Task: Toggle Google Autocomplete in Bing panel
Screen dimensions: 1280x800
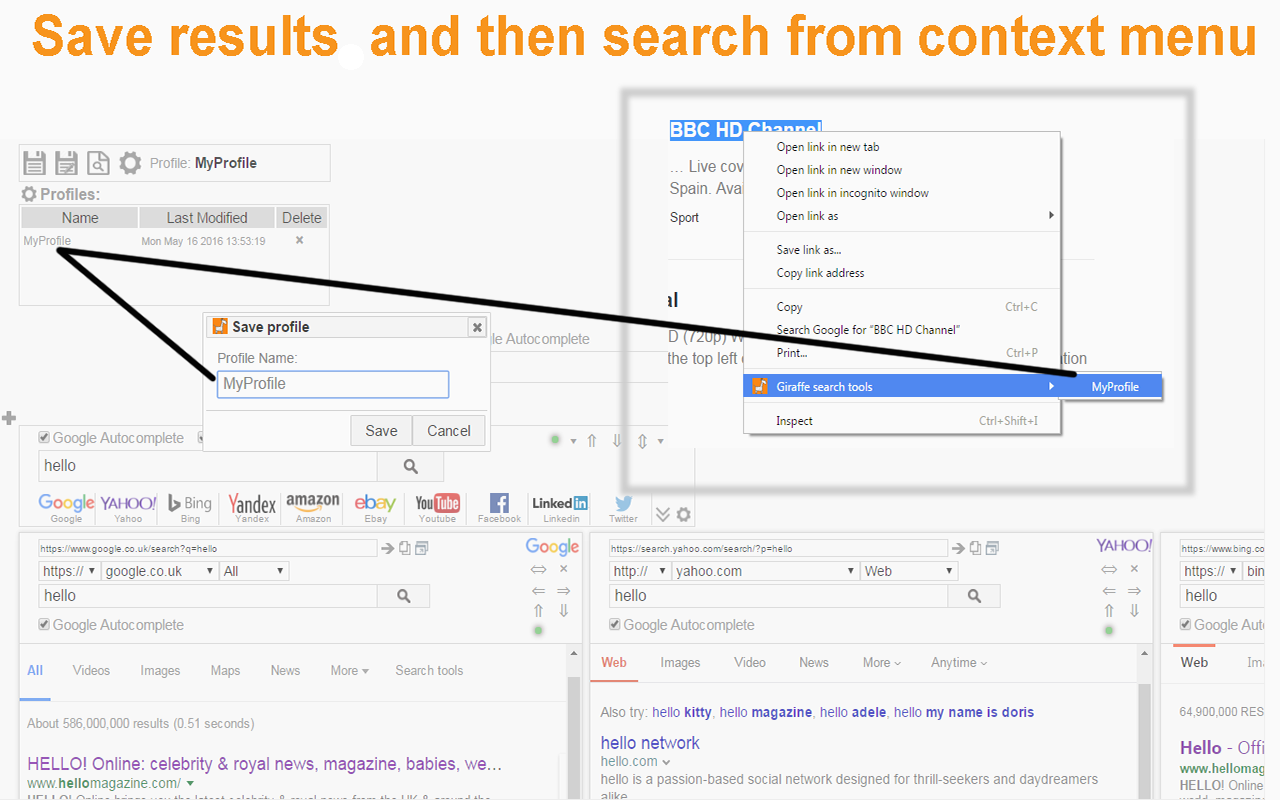Action: click(x=1186, y=625)
